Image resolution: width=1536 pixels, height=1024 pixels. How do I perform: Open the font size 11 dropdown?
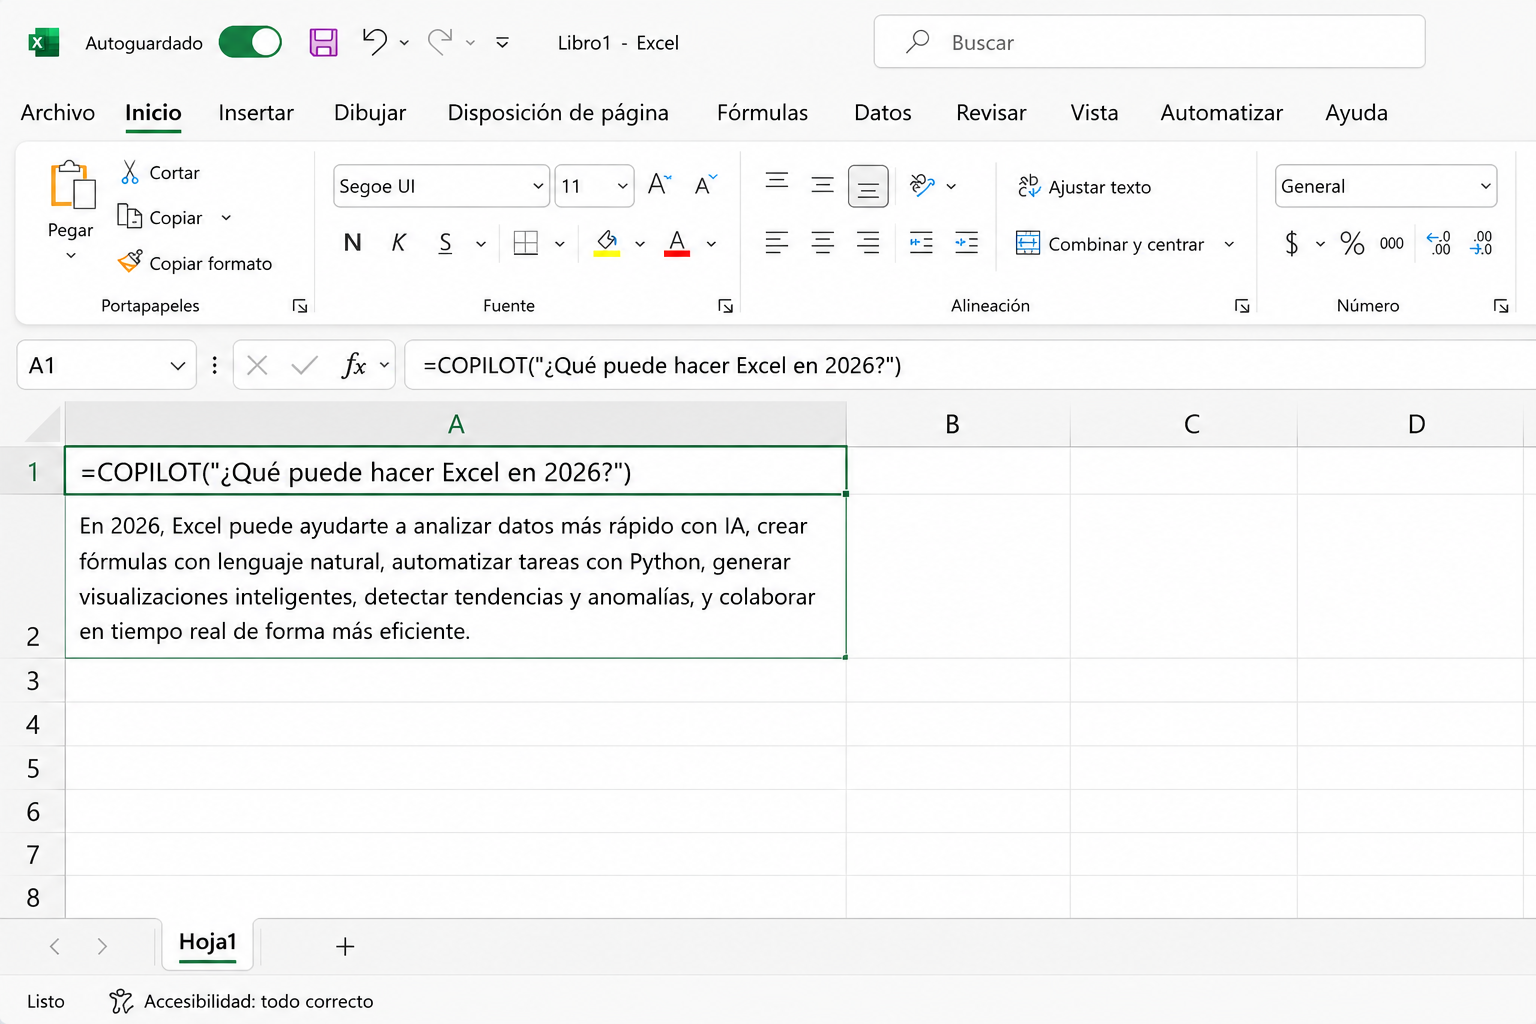(x=622, y=186)
